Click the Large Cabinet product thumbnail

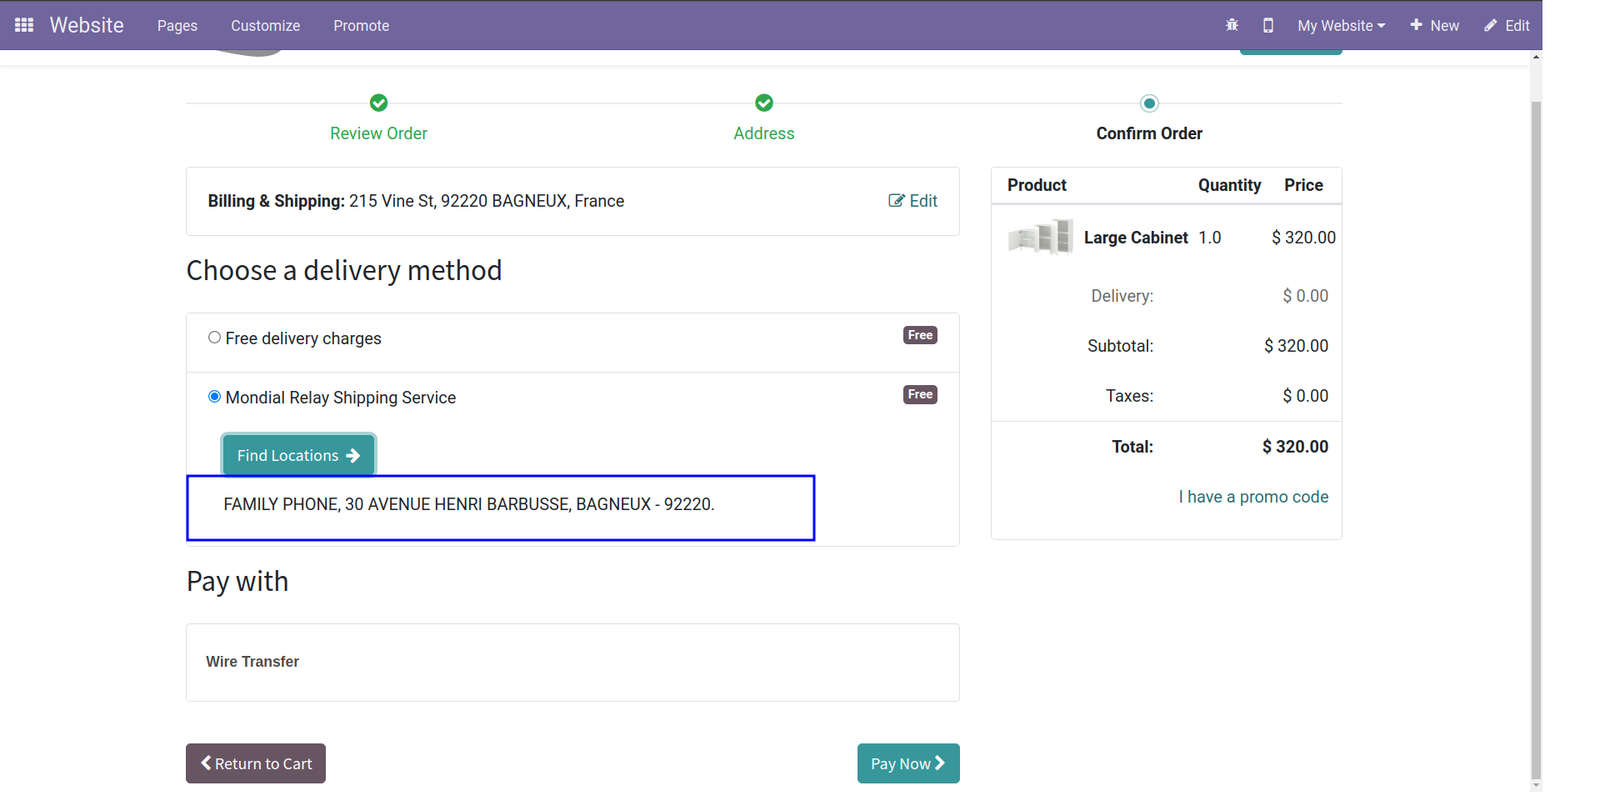point(1040,238)
